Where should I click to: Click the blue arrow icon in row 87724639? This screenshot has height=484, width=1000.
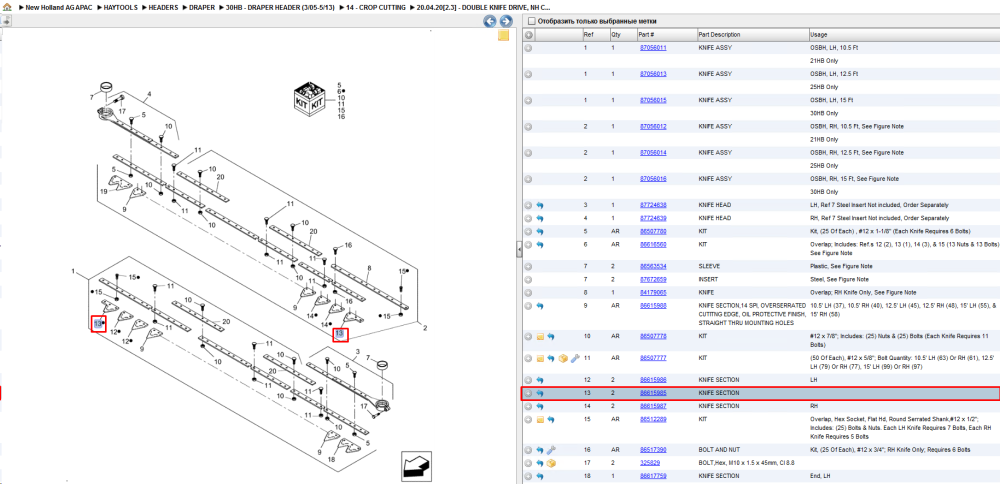point(540,218)
